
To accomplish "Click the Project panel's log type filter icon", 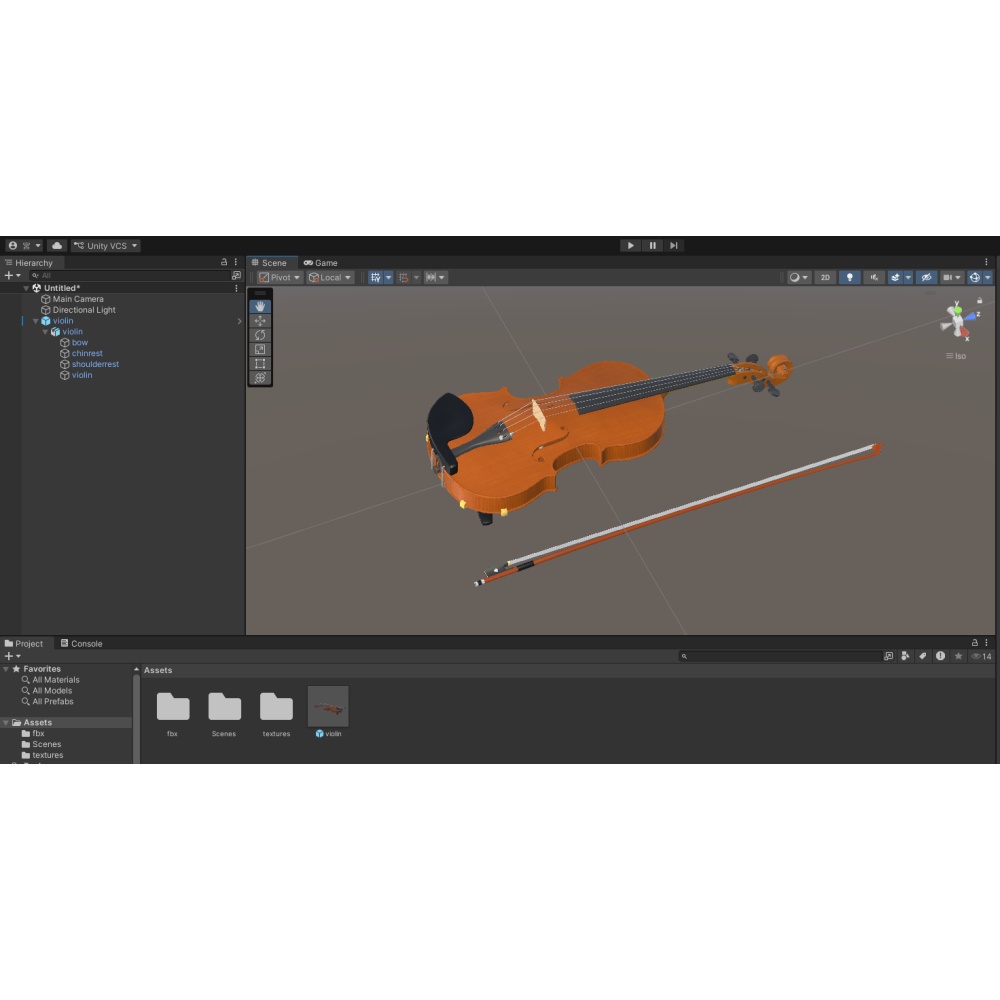I will 940,656.
